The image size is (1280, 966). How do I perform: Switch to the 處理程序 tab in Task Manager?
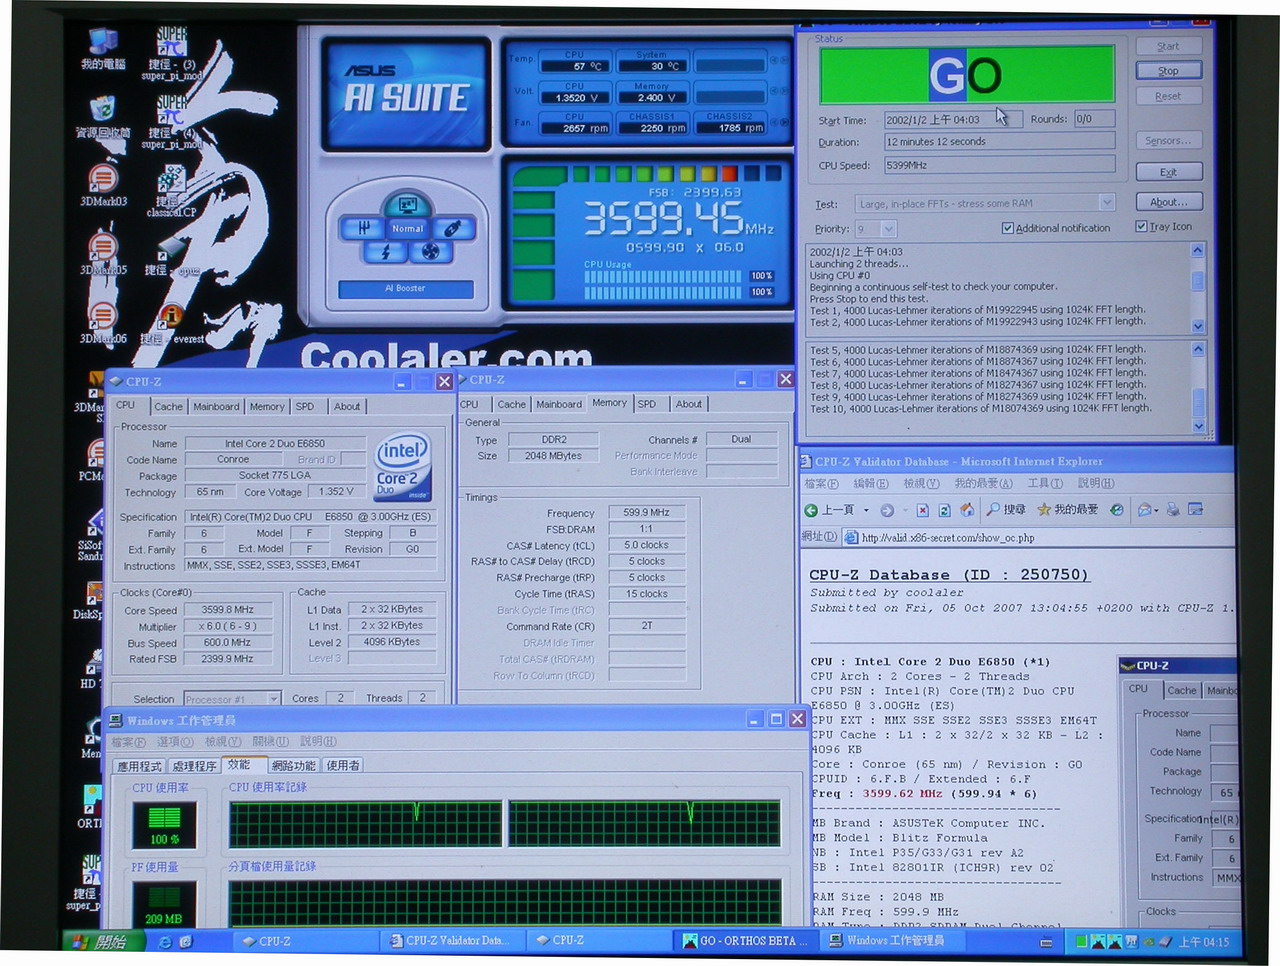pyautogui.click(x=194, y=766)
